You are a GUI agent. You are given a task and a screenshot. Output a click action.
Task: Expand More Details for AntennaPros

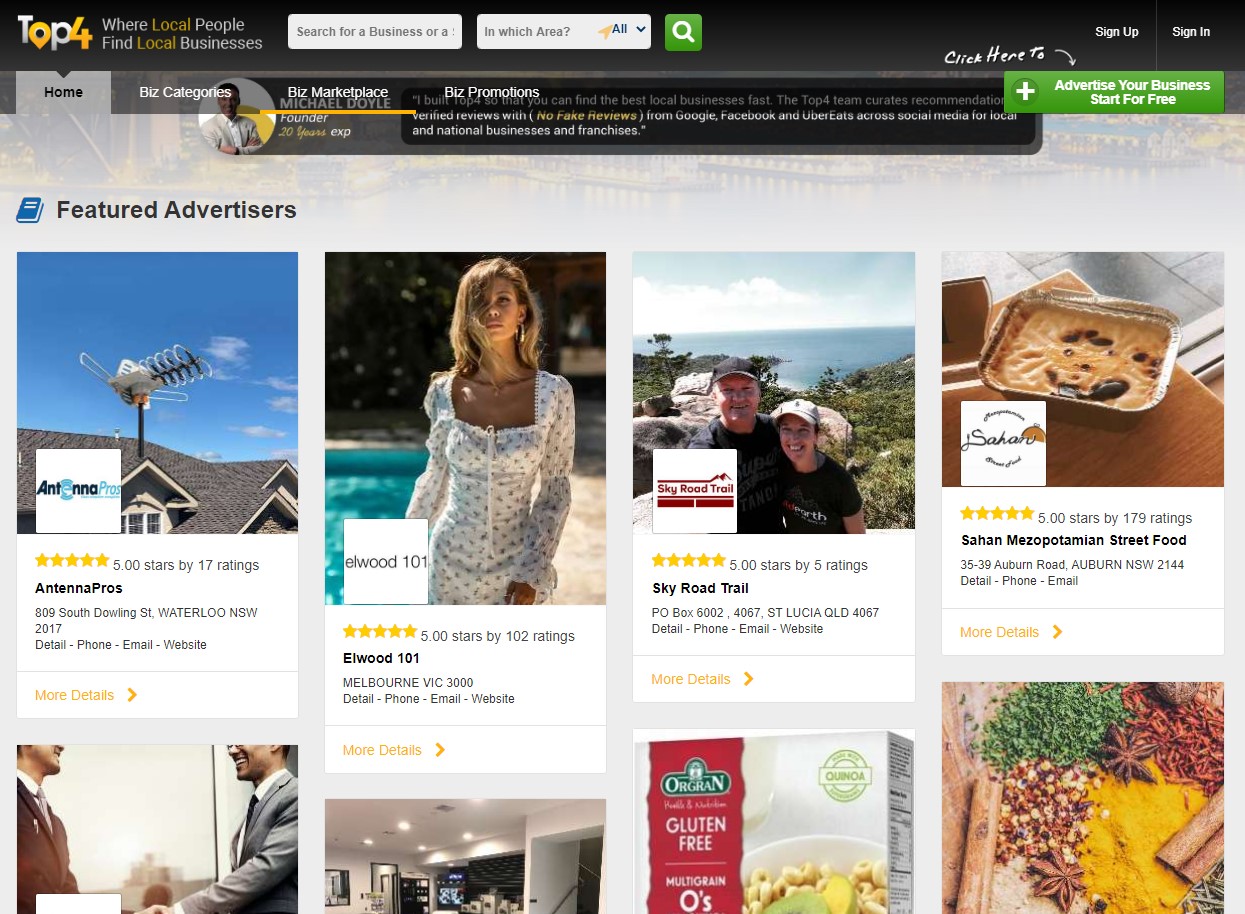(86, 695)
